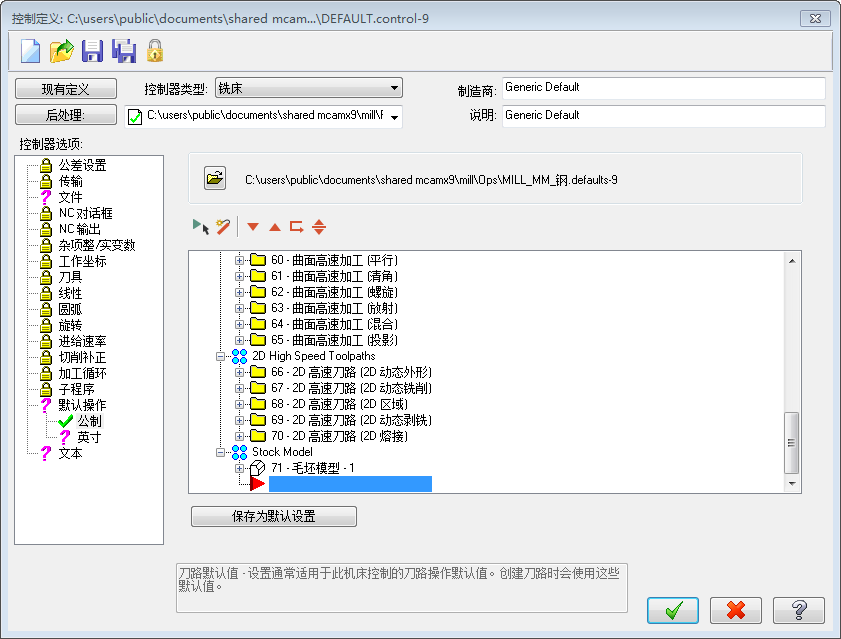Click the red position-insert-arrow rectangle icon
Viewport: 841px width, 639px height.
[297, 226]
